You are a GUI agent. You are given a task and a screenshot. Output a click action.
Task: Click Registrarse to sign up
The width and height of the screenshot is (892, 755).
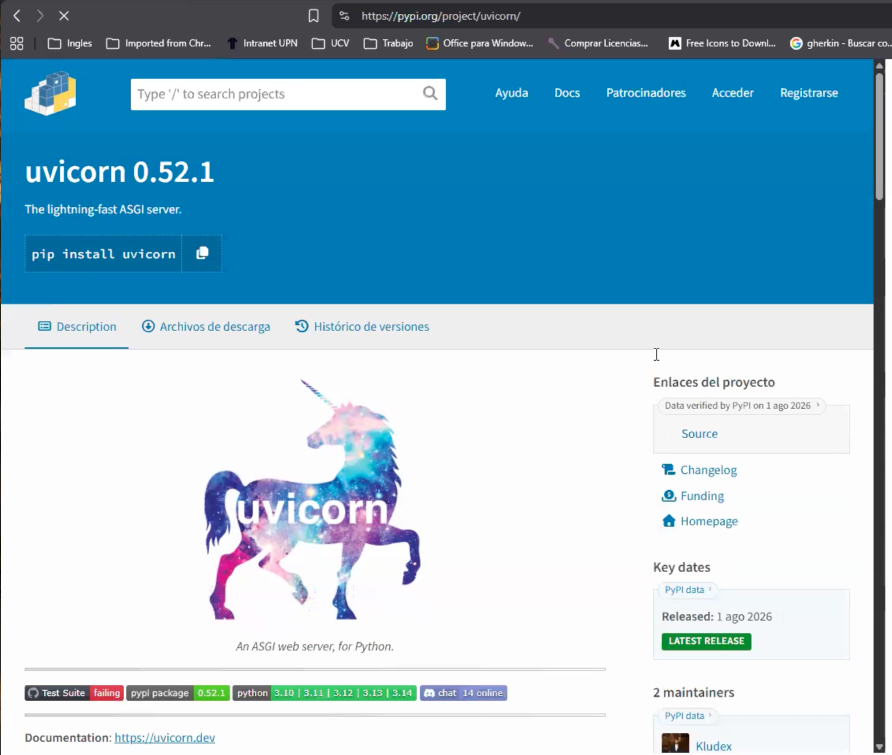(809, 93)
